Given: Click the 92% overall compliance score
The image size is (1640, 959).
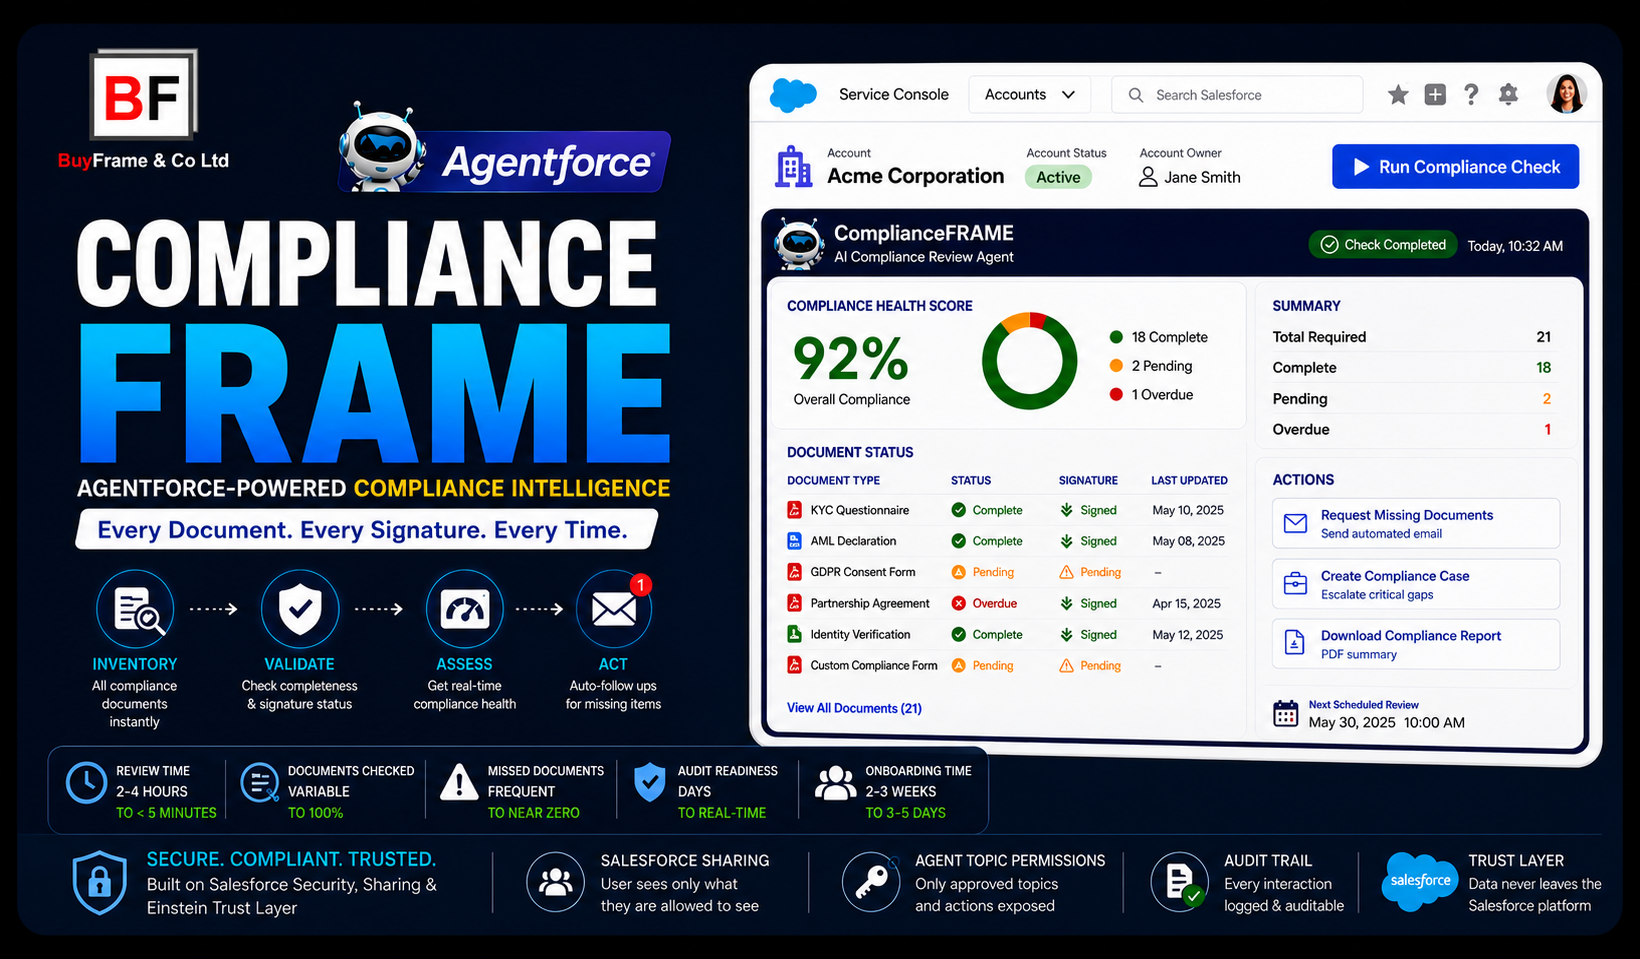Looking at the screenshot, I should click(x=851, y=359).
